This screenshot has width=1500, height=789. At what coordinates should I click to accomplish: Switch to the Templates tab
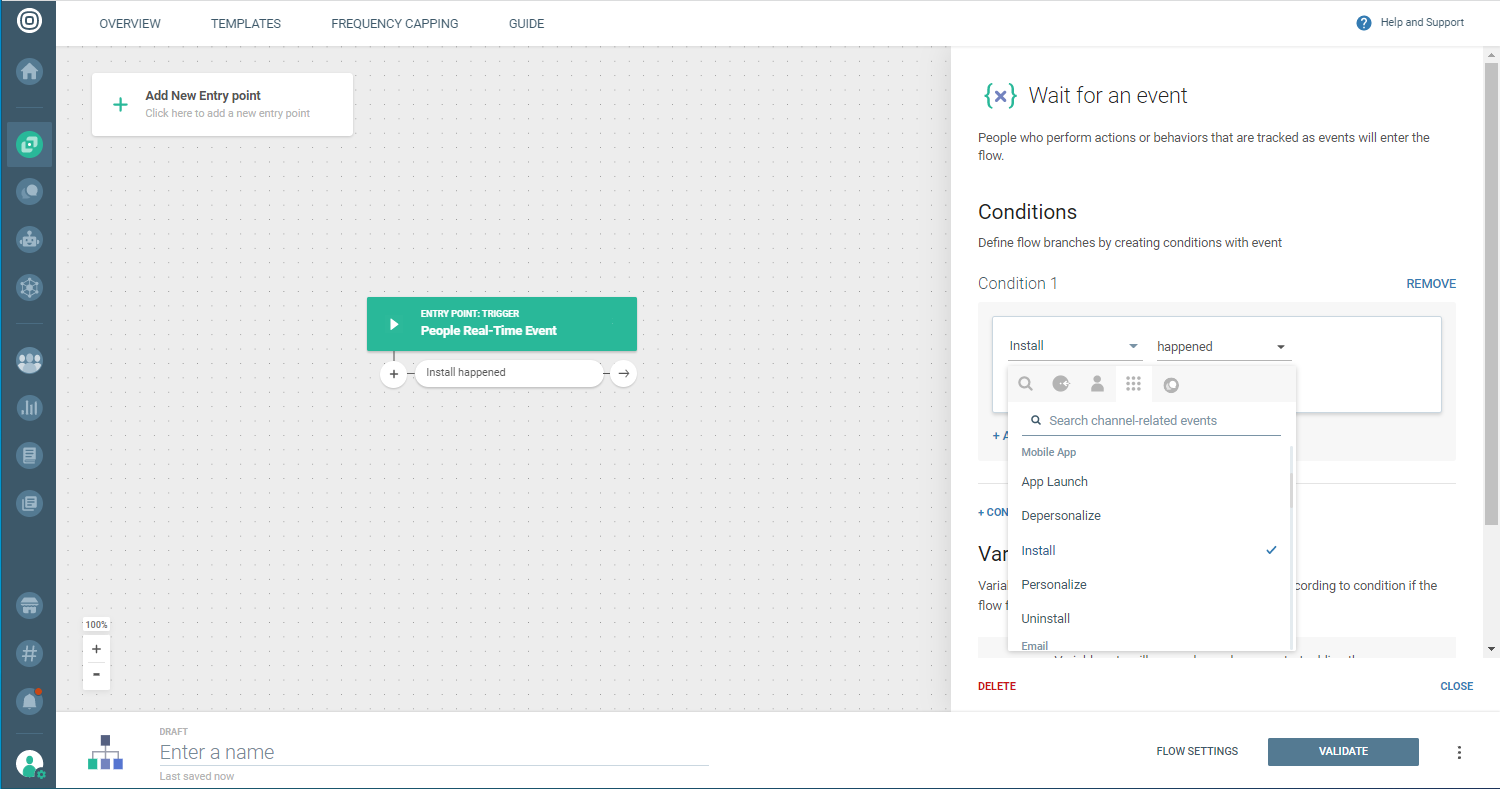pos(246,24)
